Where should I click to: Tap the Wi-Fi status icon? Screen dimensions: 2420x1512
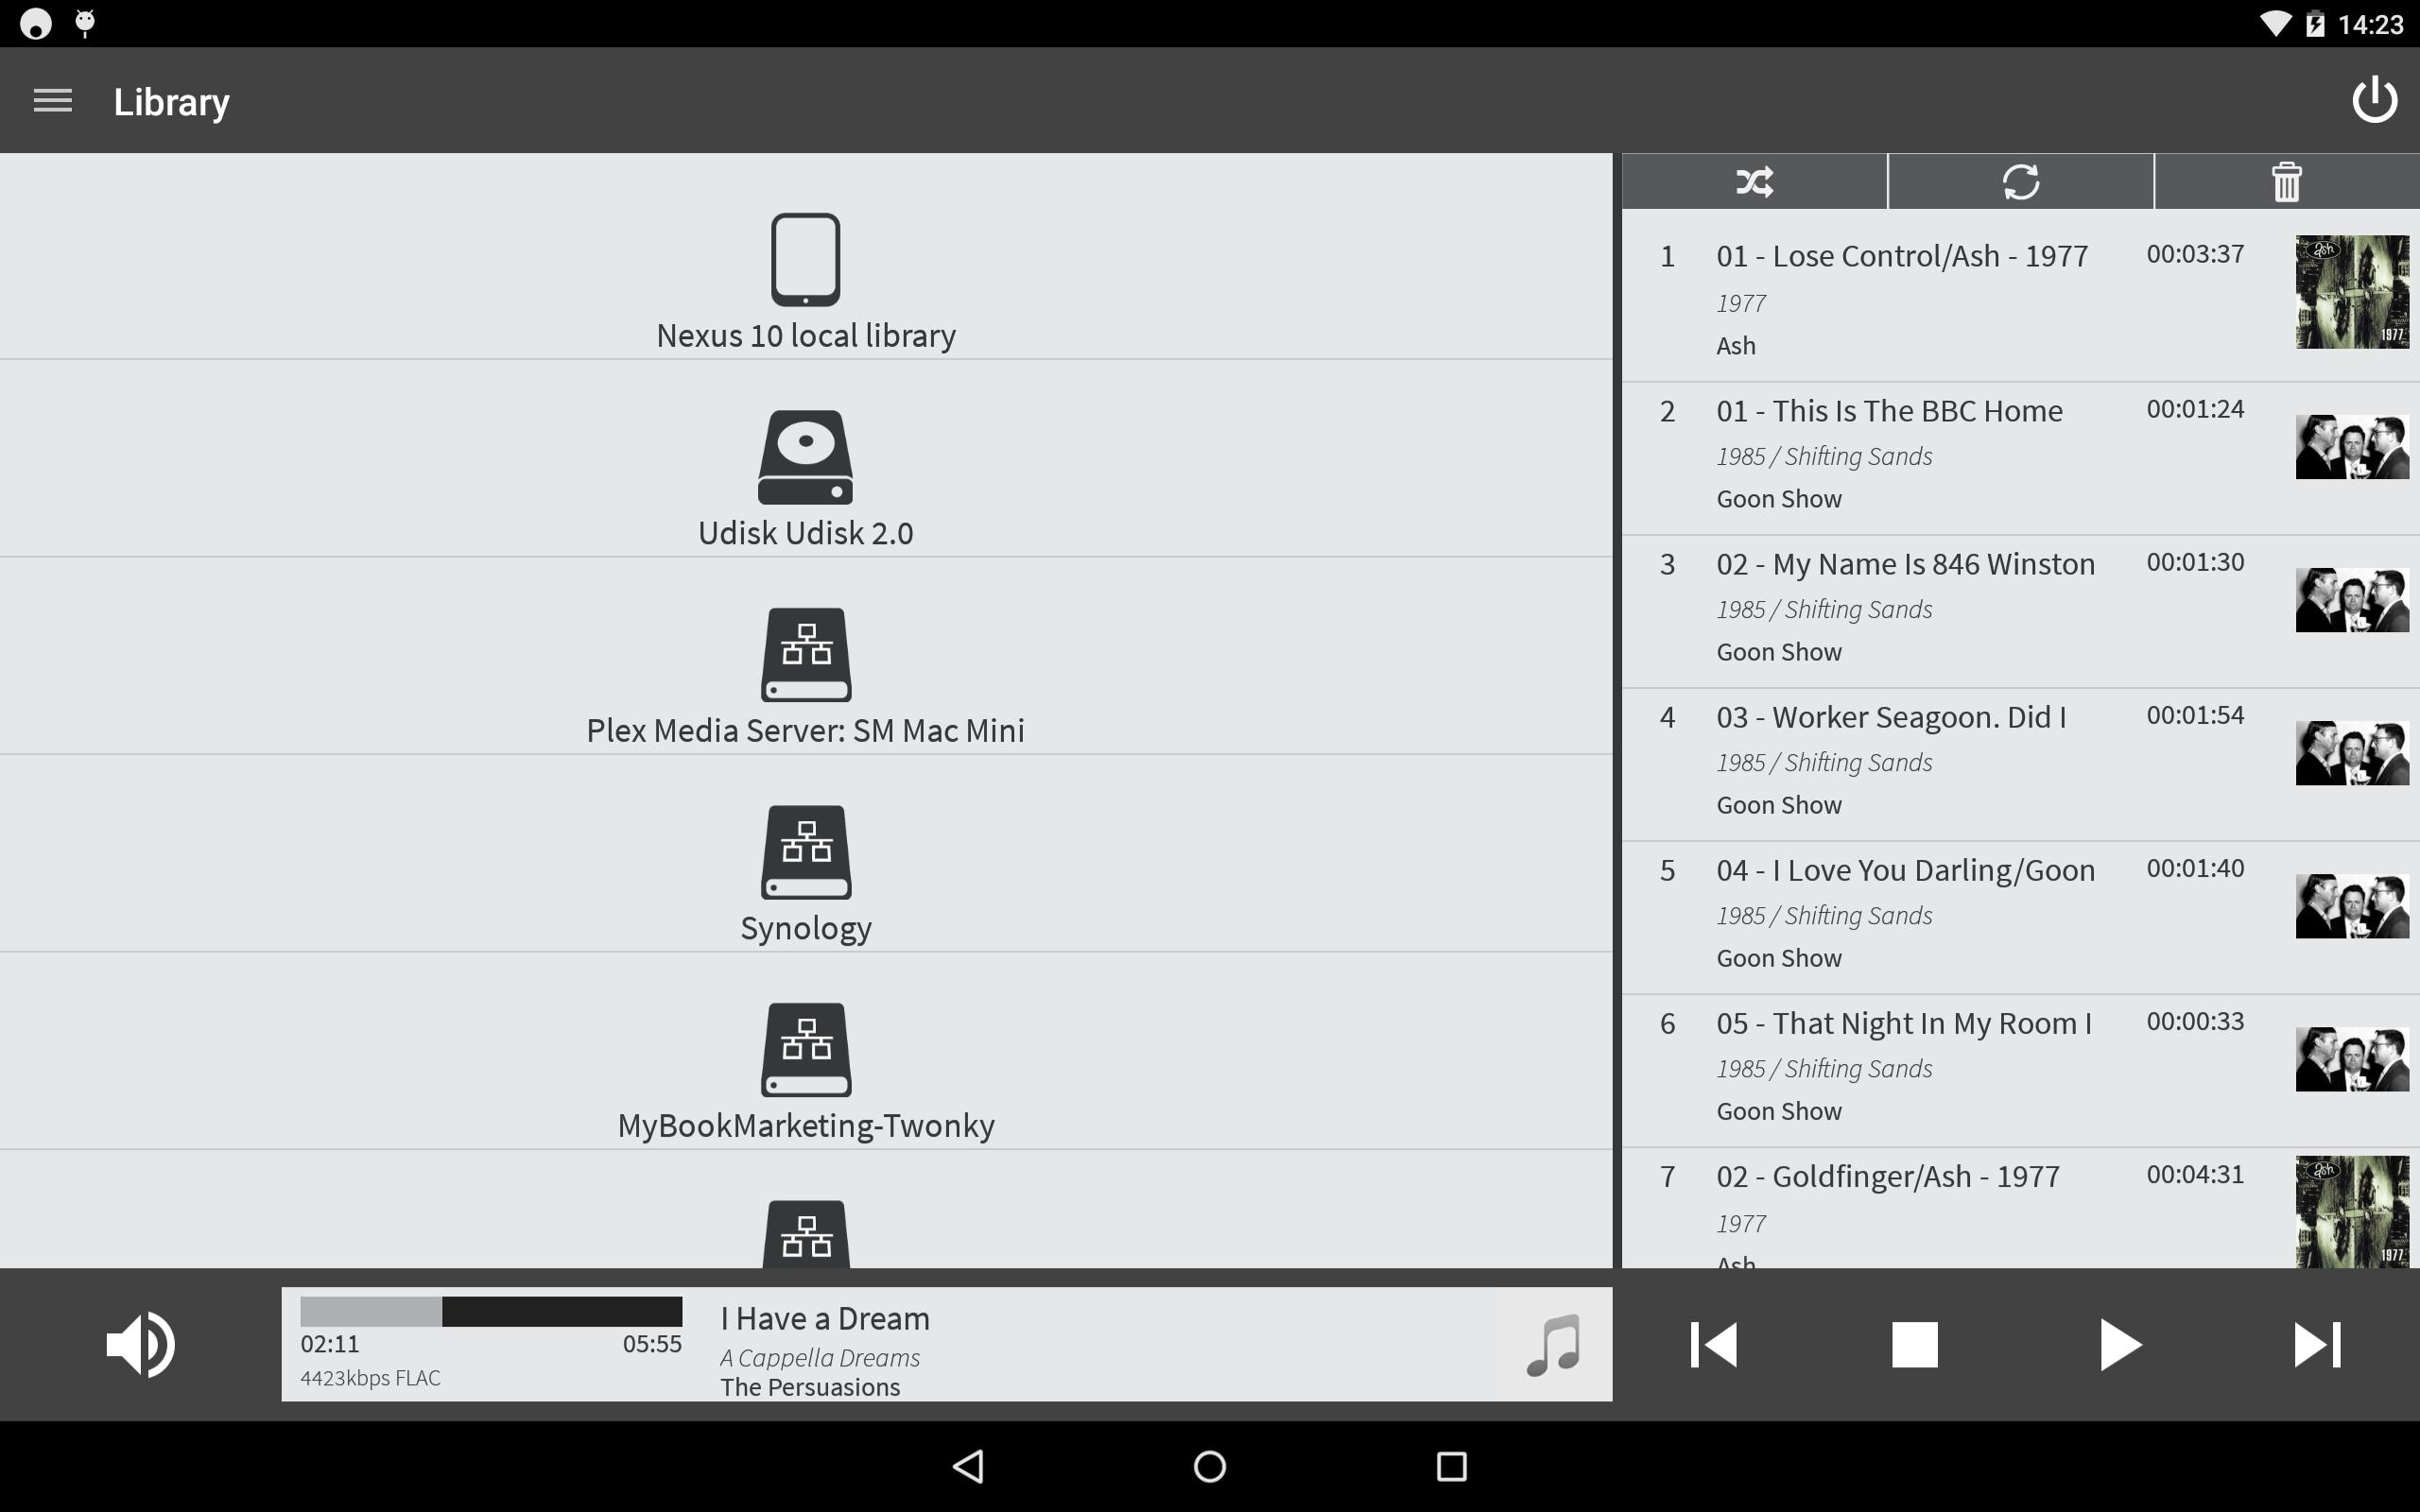[x=2275, y=24]
